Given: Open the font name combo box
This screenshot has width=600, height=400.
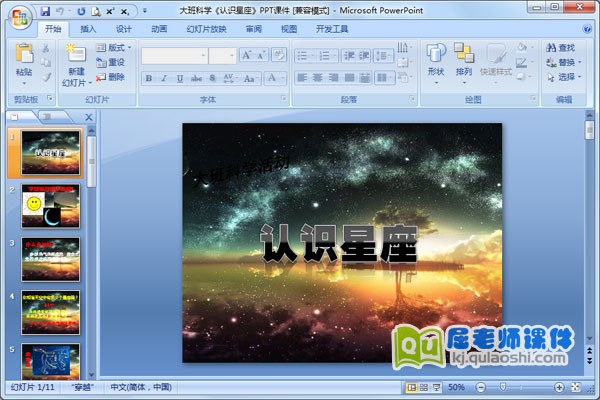Looking at the screenshot, I should 174,56.
